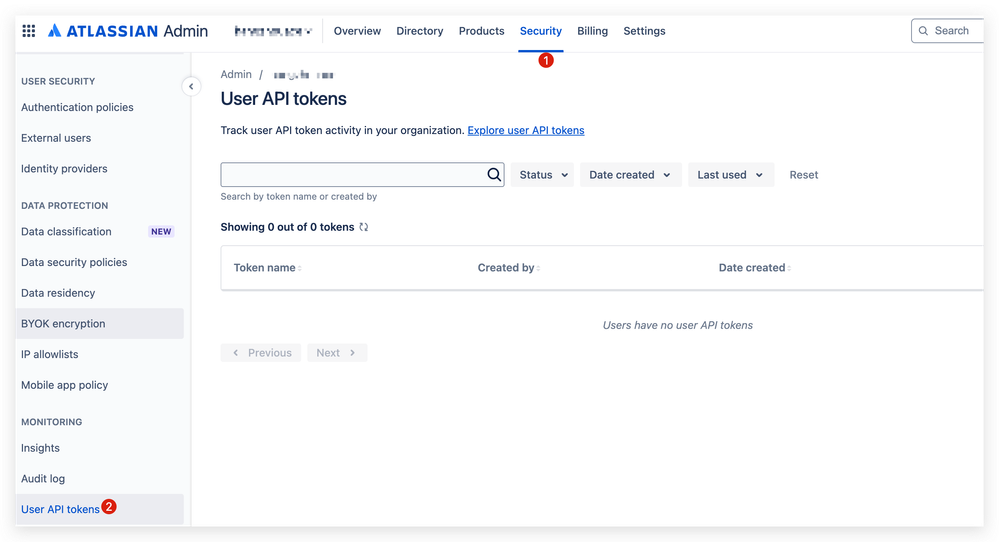
Task: Click the User API tokens page heading
Action: 284,99
